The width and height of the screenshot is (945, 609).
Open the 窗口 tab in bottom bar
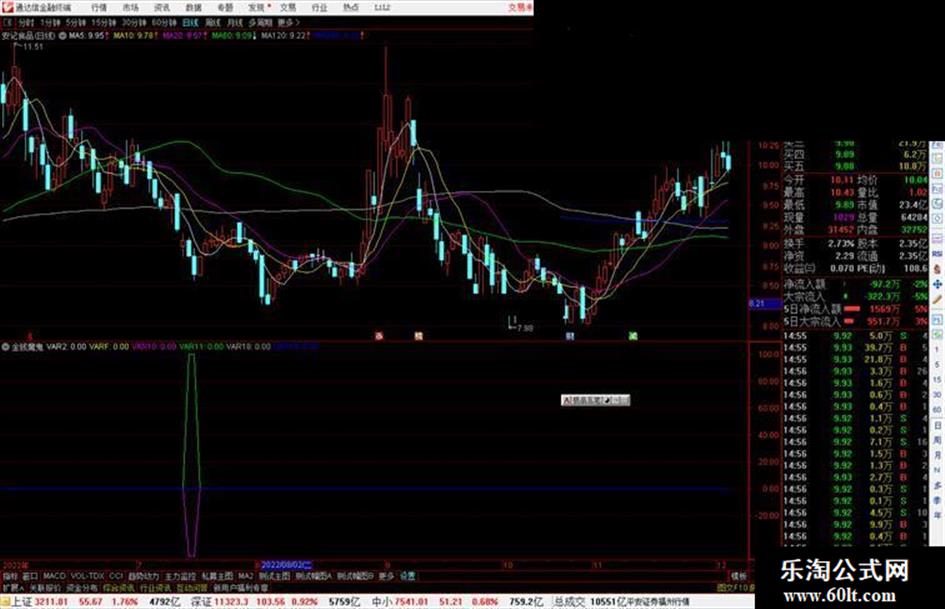[x=30, y=576]
